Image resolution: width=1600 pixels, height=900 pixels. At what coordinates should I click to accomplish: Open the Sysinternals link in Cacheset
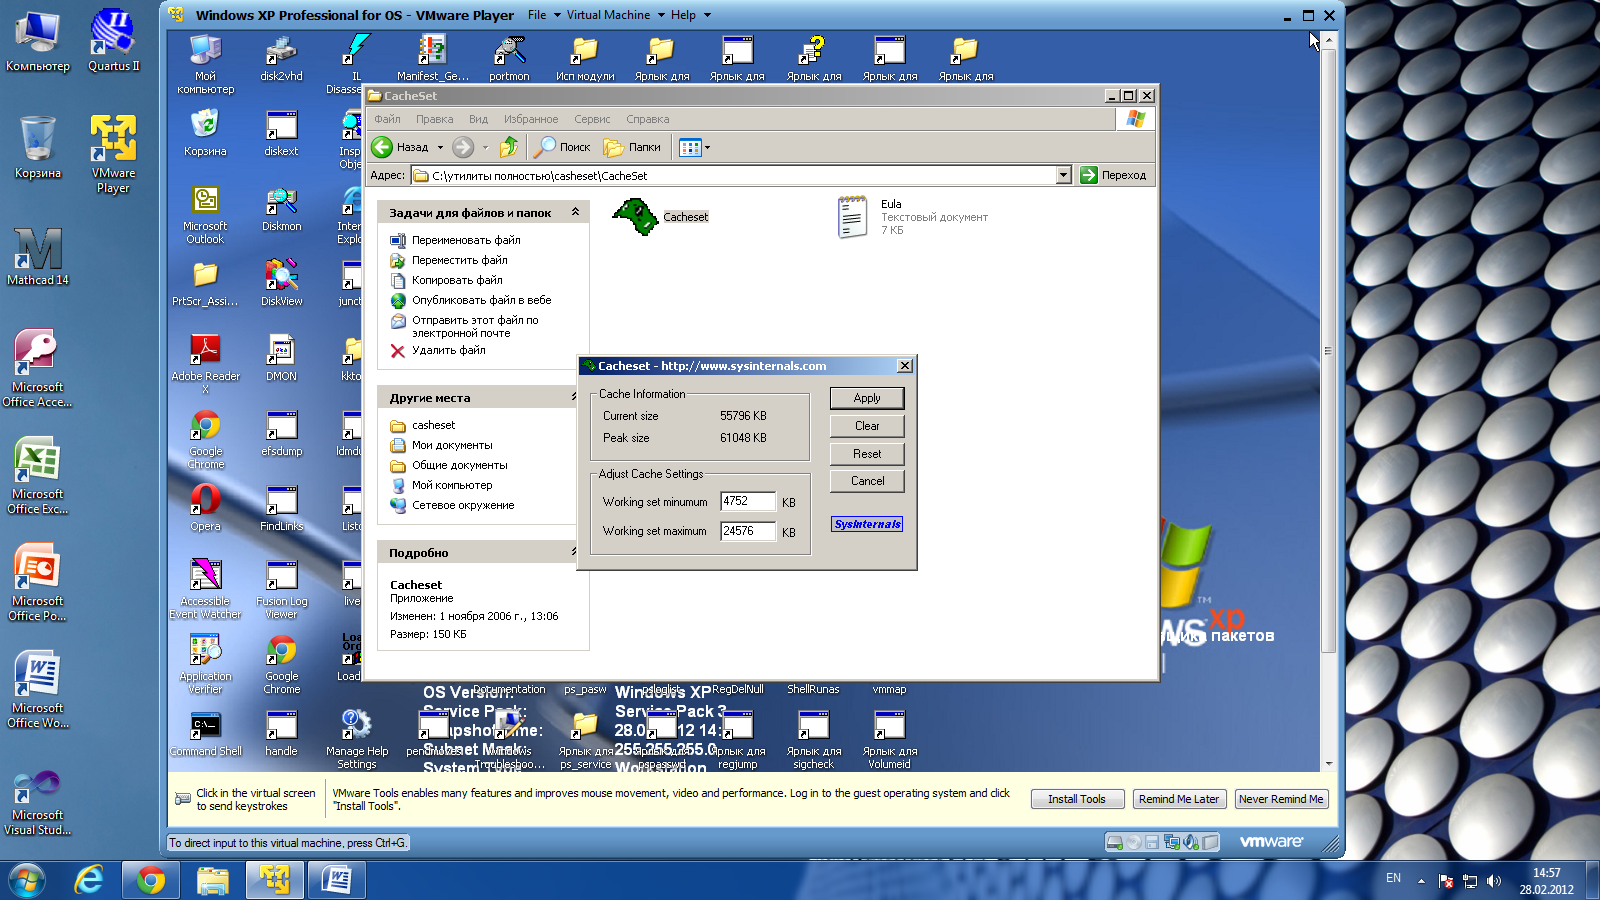(x=867, y=524)
